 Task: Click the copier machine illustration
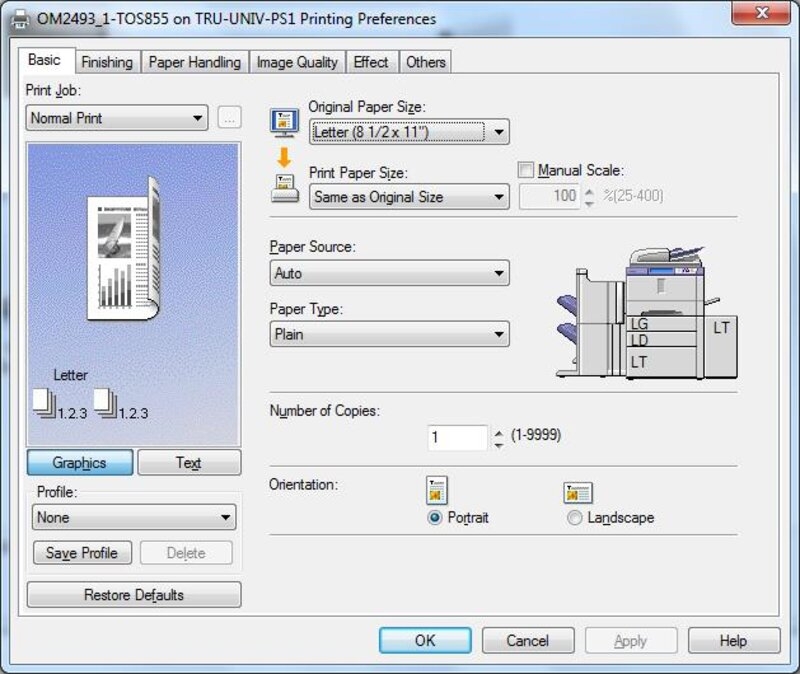point(647,313)
